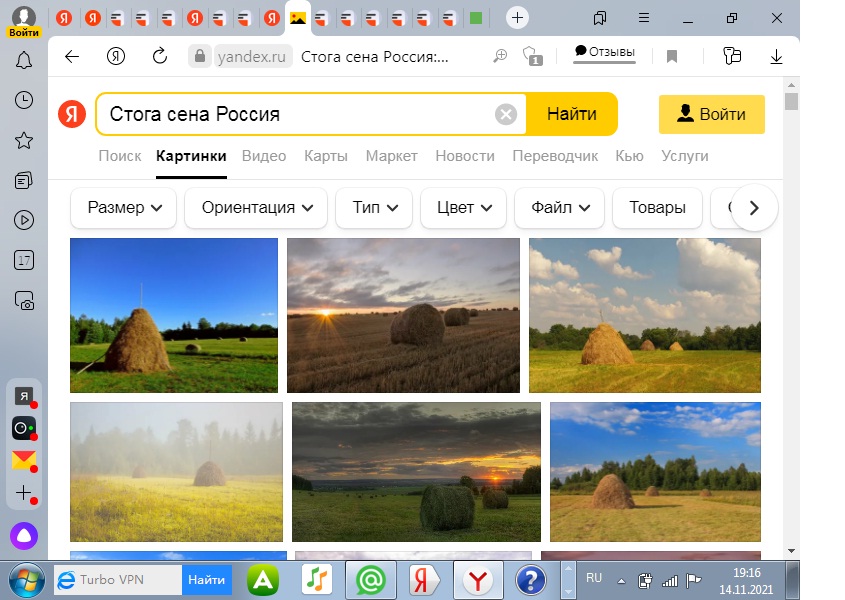Open the Маркет tab
The height and width of the screenshot is (600, 845).
pos(392,156)
